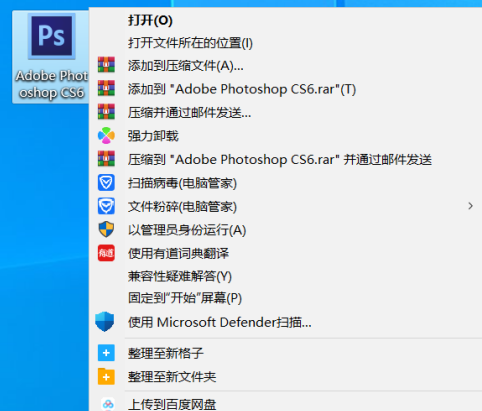Choose 强力卸载 from the menu
This screenshot has height=411, width=482.
click(x=153, y=136)
